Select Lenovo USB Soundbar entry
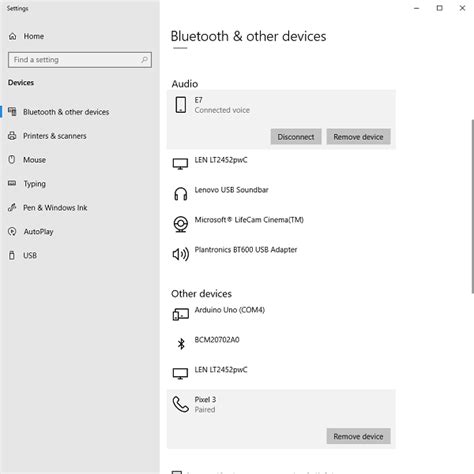Image resolution: width=474 pixels, height=474 pixels. [231, 190]
